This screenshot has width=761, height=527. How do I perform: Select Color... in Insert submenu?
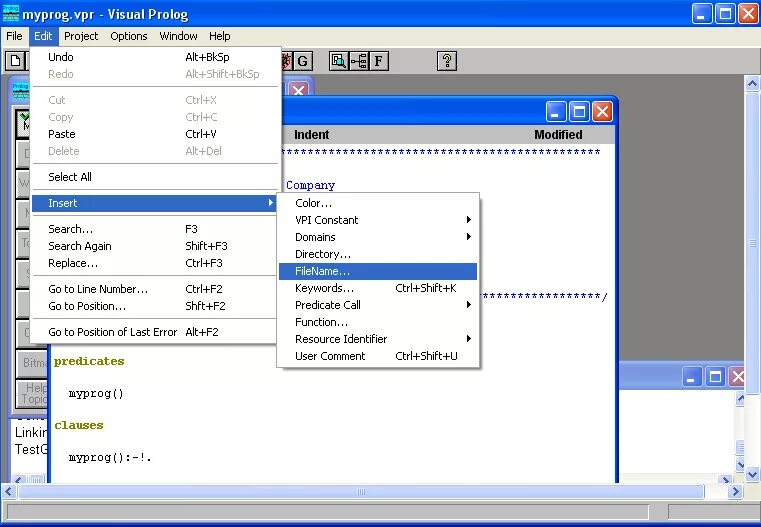coord(378,203)
